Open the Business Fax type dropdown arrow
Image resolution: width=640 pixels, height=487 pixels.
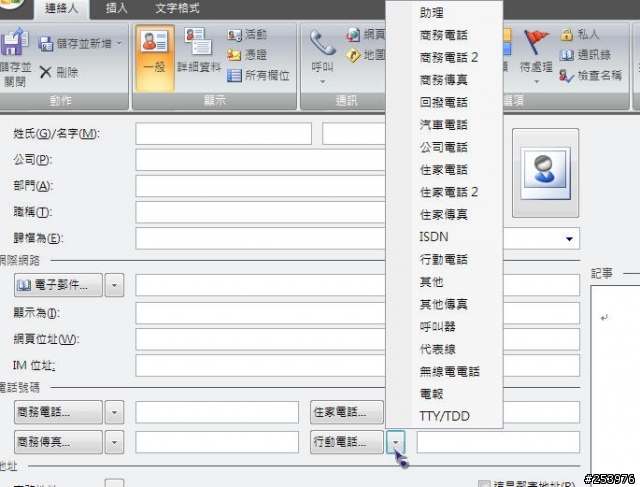pyautogui.click(x=114, y=442)
